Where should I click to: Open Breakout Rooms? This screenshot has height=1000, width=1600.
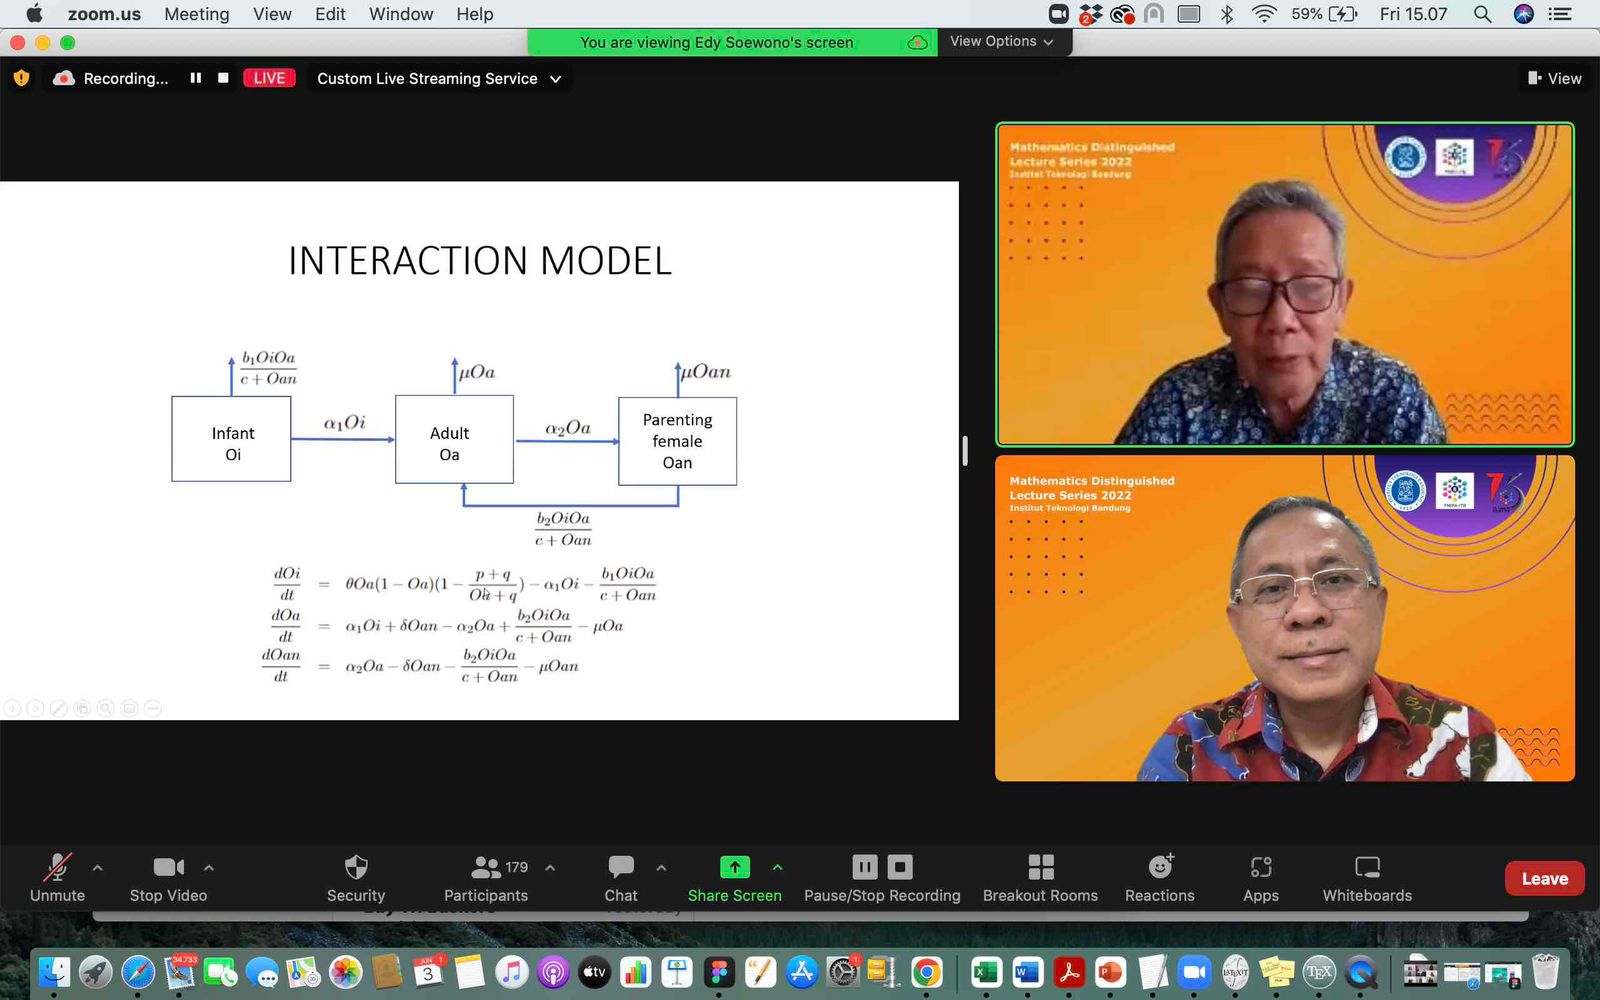[1040, 878]
